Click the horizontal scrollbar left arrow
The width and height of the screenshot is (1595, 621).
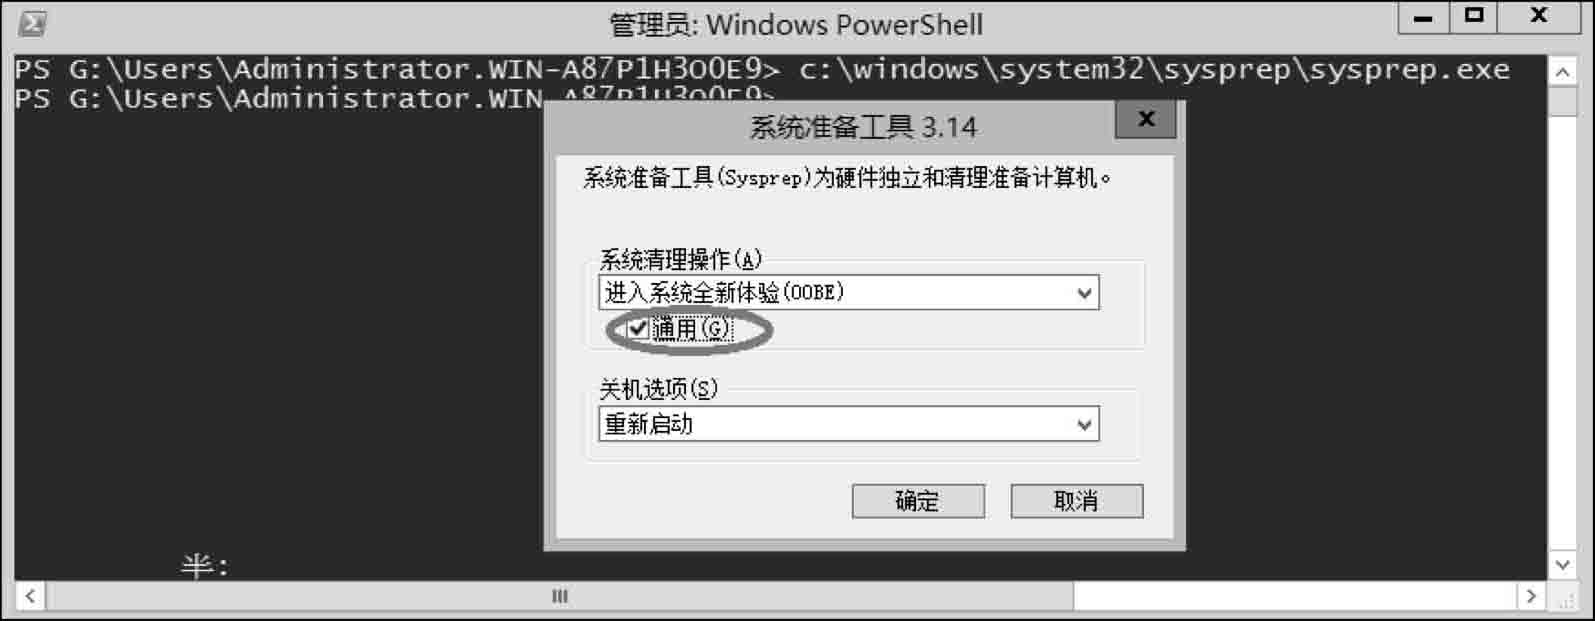pos(30,597)
